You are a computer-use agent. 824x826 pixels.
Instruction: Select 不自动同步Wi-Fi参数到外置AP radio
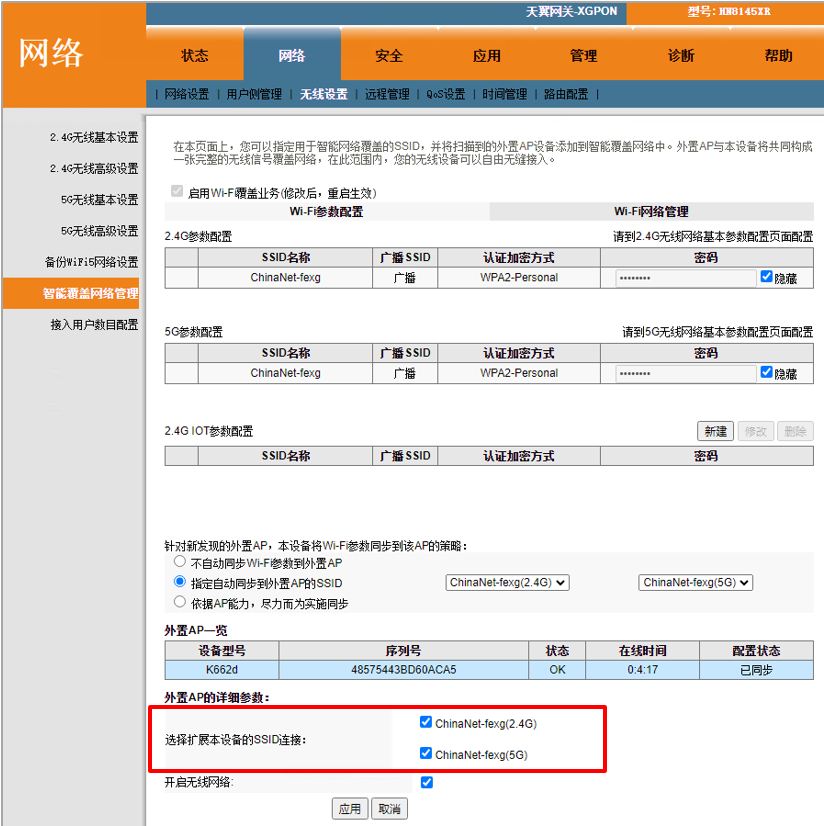coord(180,562)
